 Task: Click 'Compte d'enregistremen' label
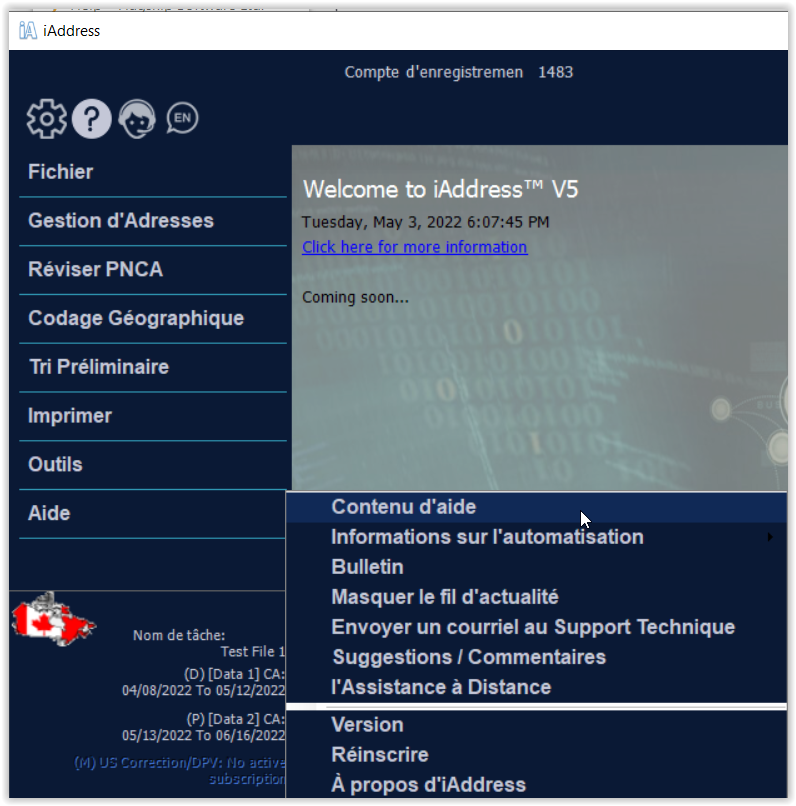pyautogui.click(x=434, y=72)
